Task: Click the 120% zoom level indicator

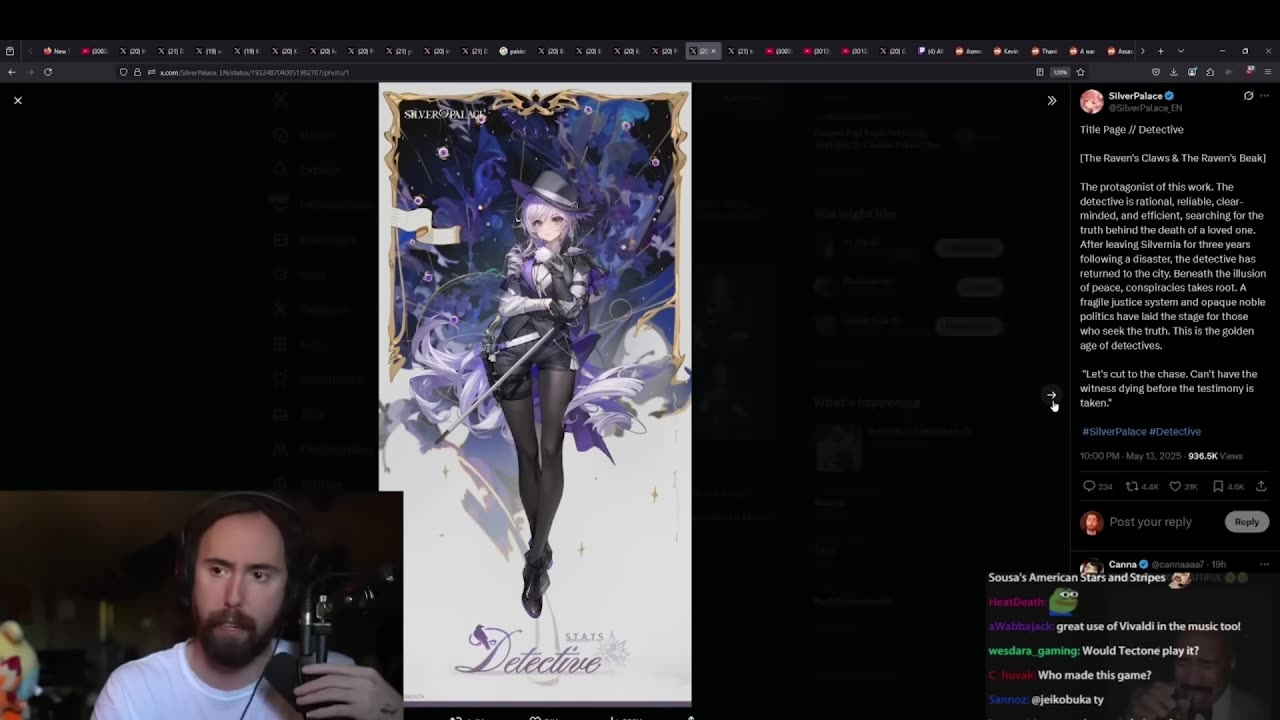Action: pos(1060,72)
